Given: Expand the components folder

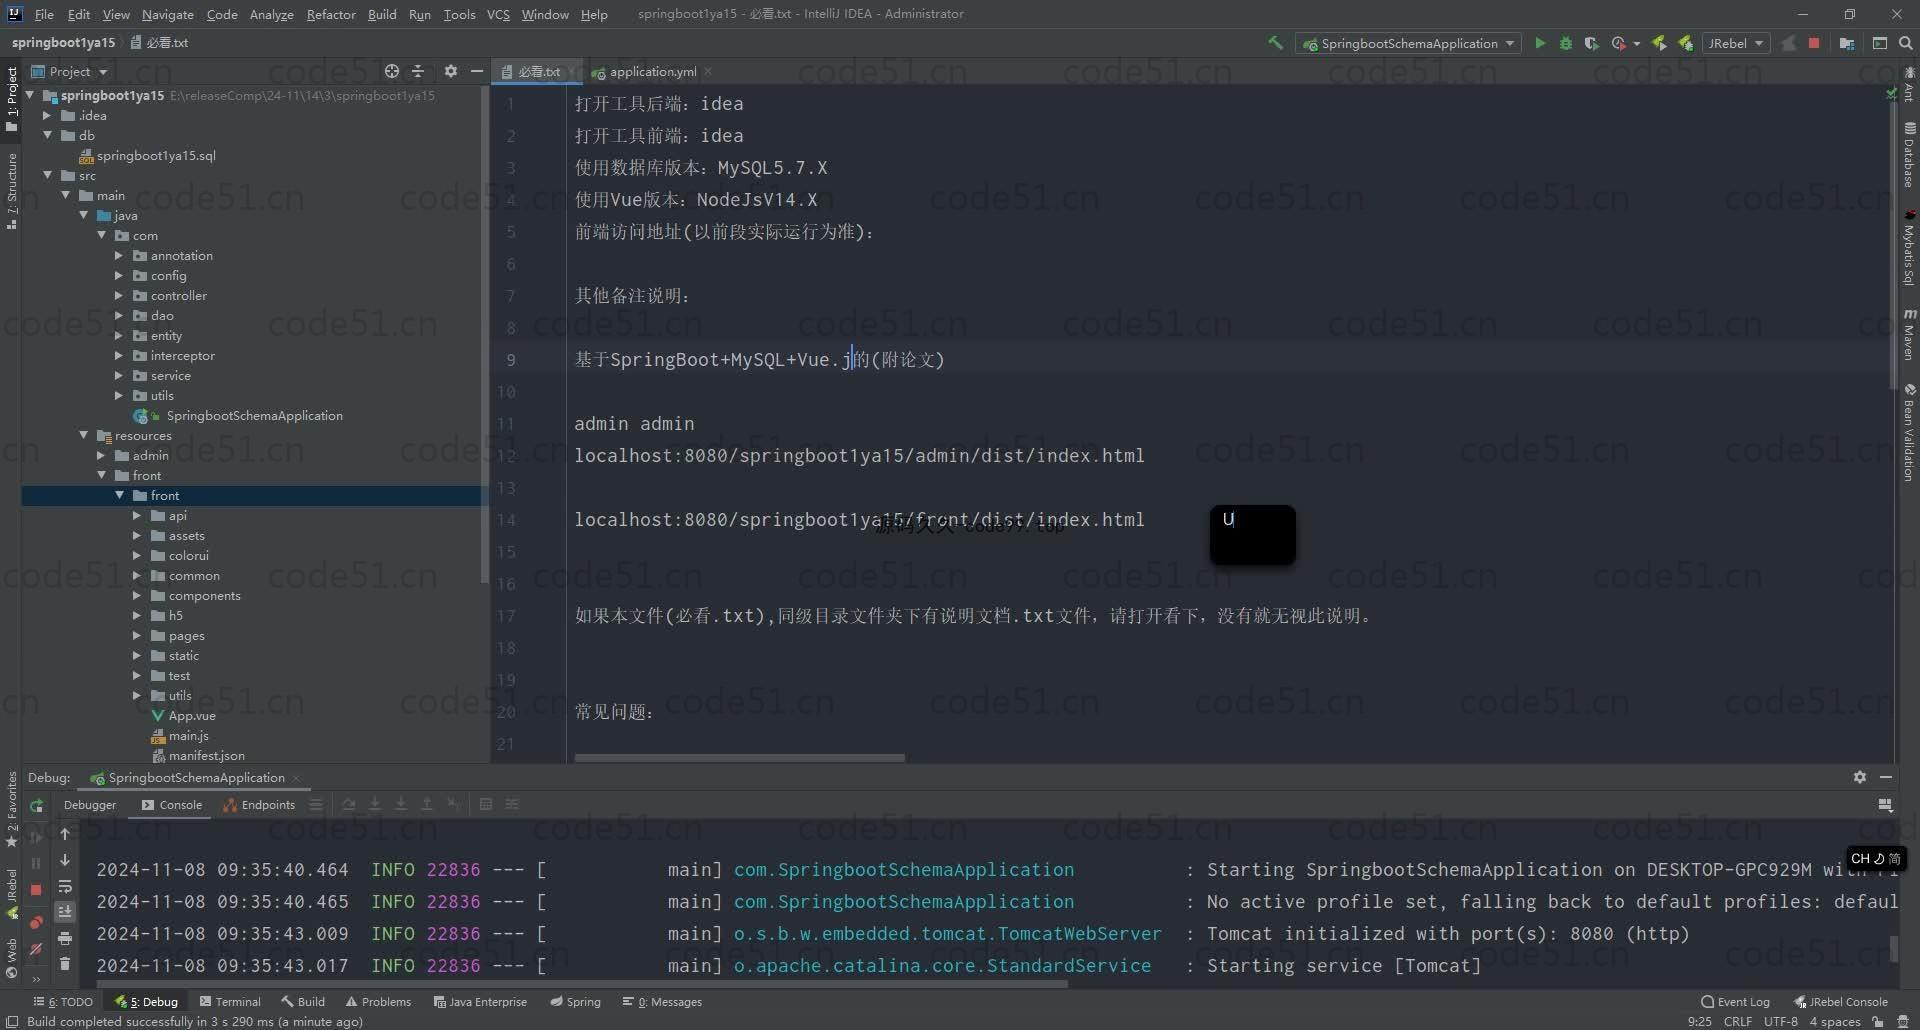Looking at the screenshot, I should [137, 596].
